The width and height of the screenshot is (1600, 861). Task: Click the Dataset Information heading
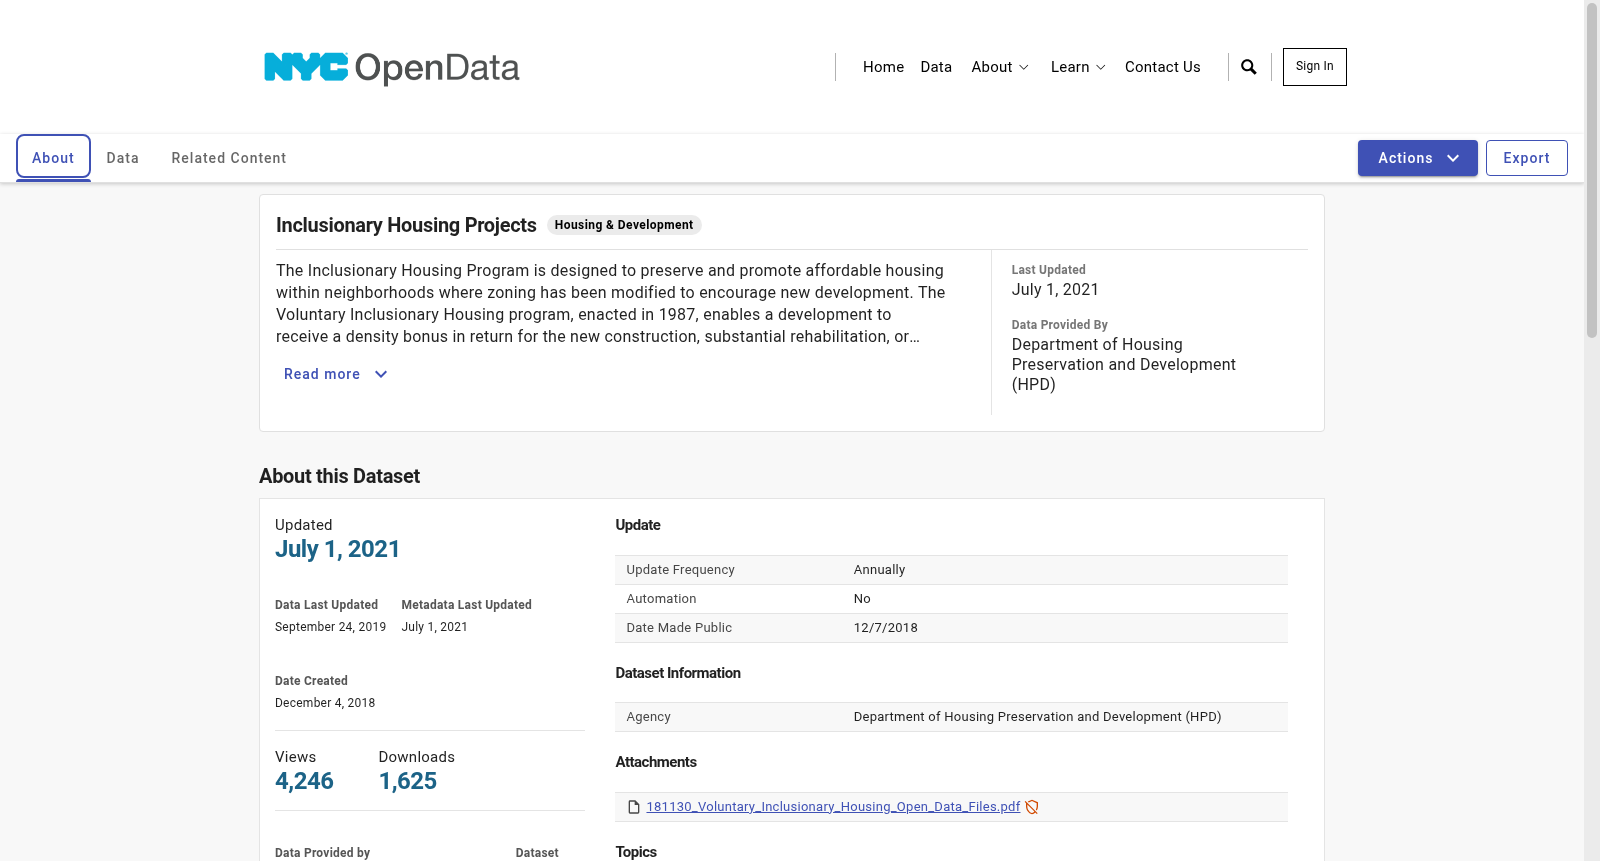678,673
